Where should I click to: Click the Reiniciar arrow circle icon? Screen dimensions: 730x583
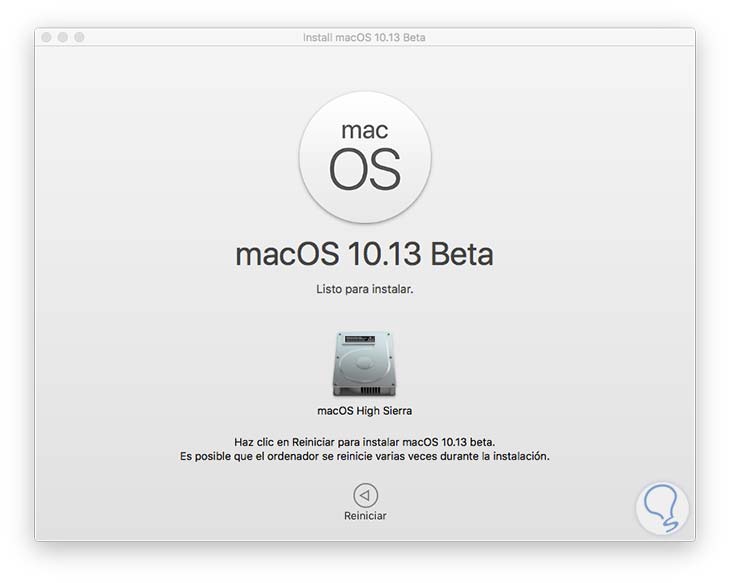(365, 495)
